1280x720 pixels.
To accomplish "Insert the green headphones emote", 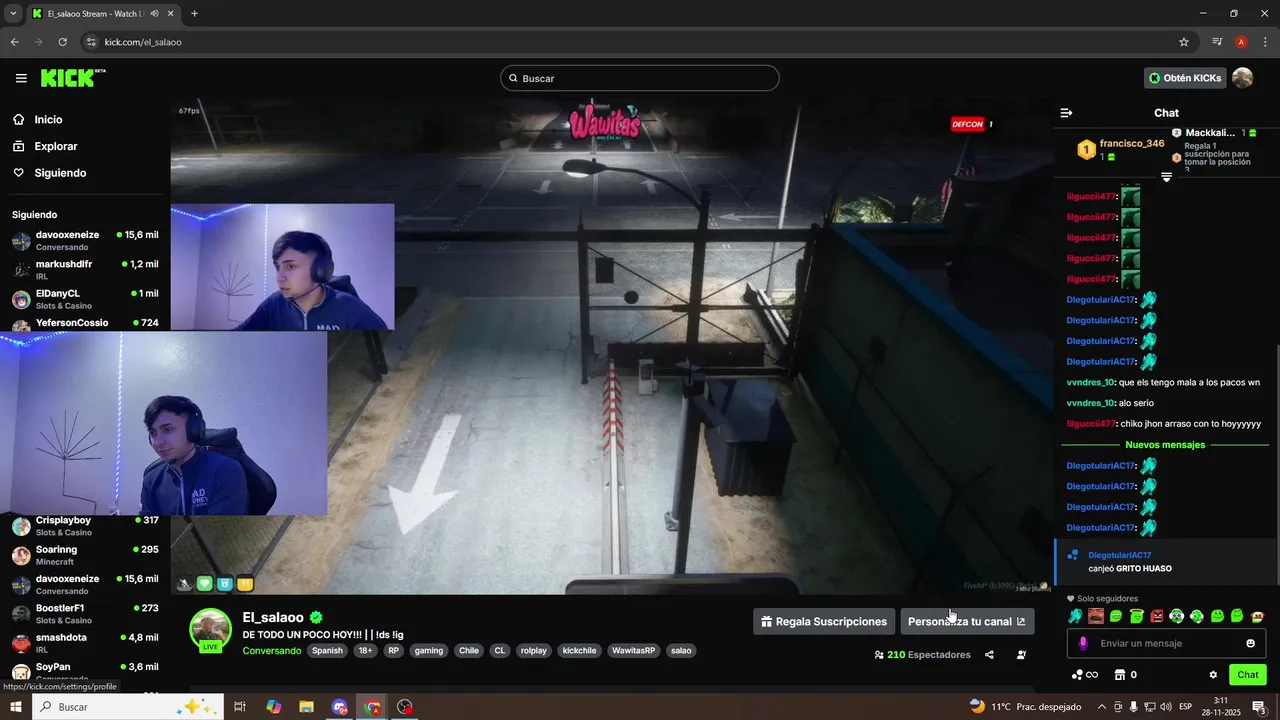I will (x=1197, y=616).
